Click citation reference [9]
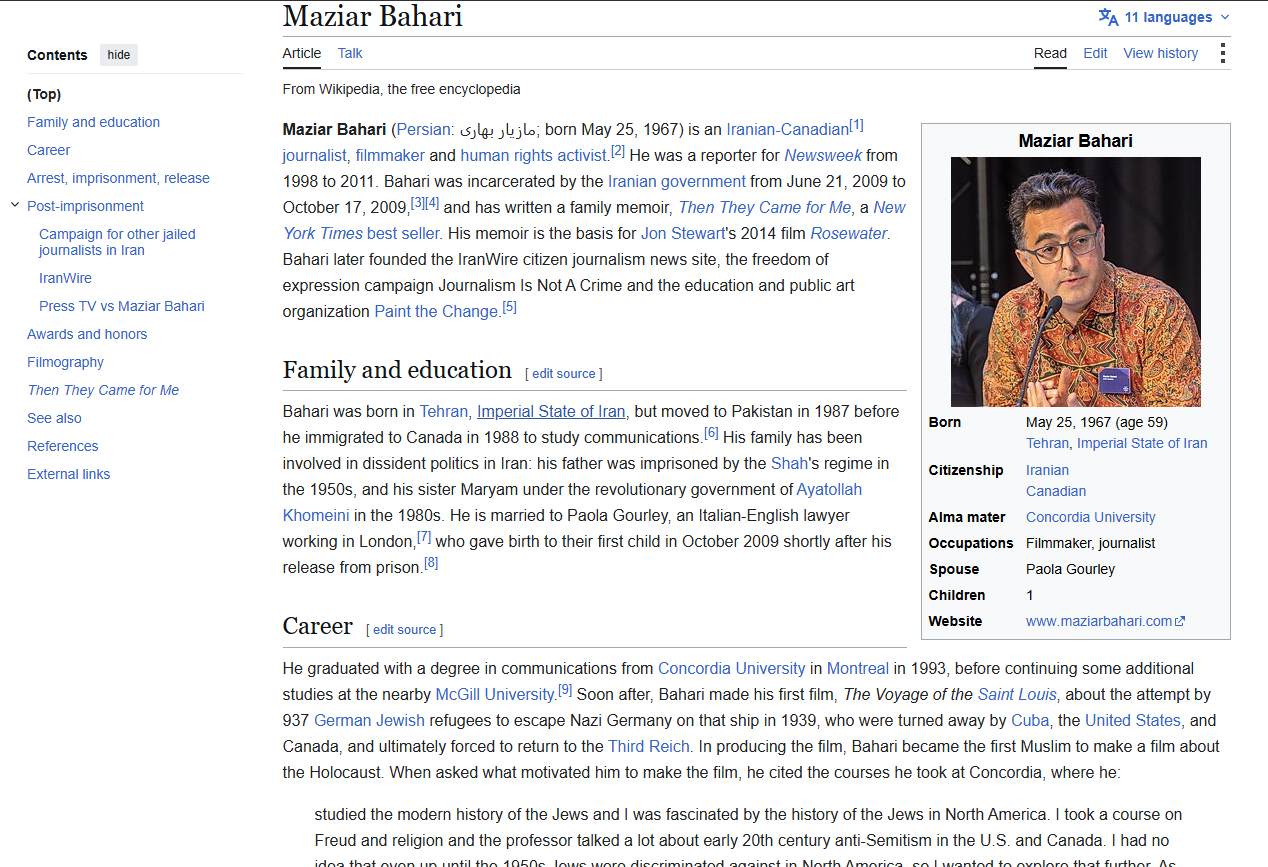1268x867 pixels. (565, 689)
